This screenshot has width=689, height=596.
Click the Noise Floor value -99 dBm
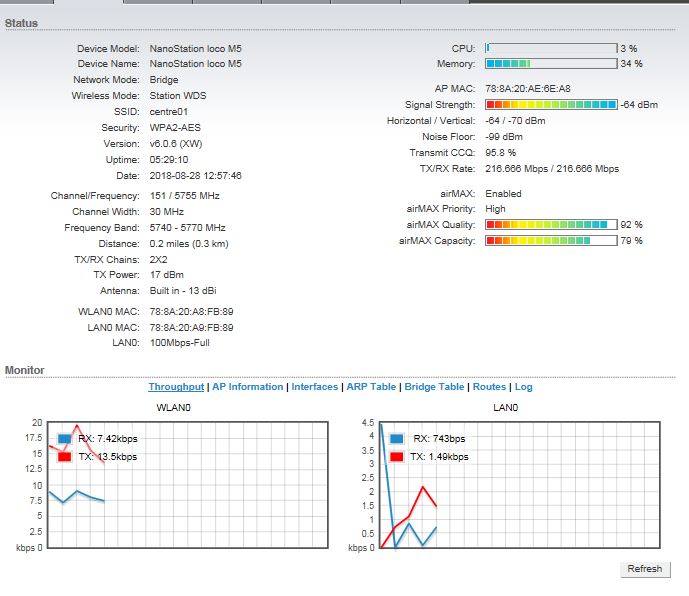pyautogui.click(x=504, y=137)
